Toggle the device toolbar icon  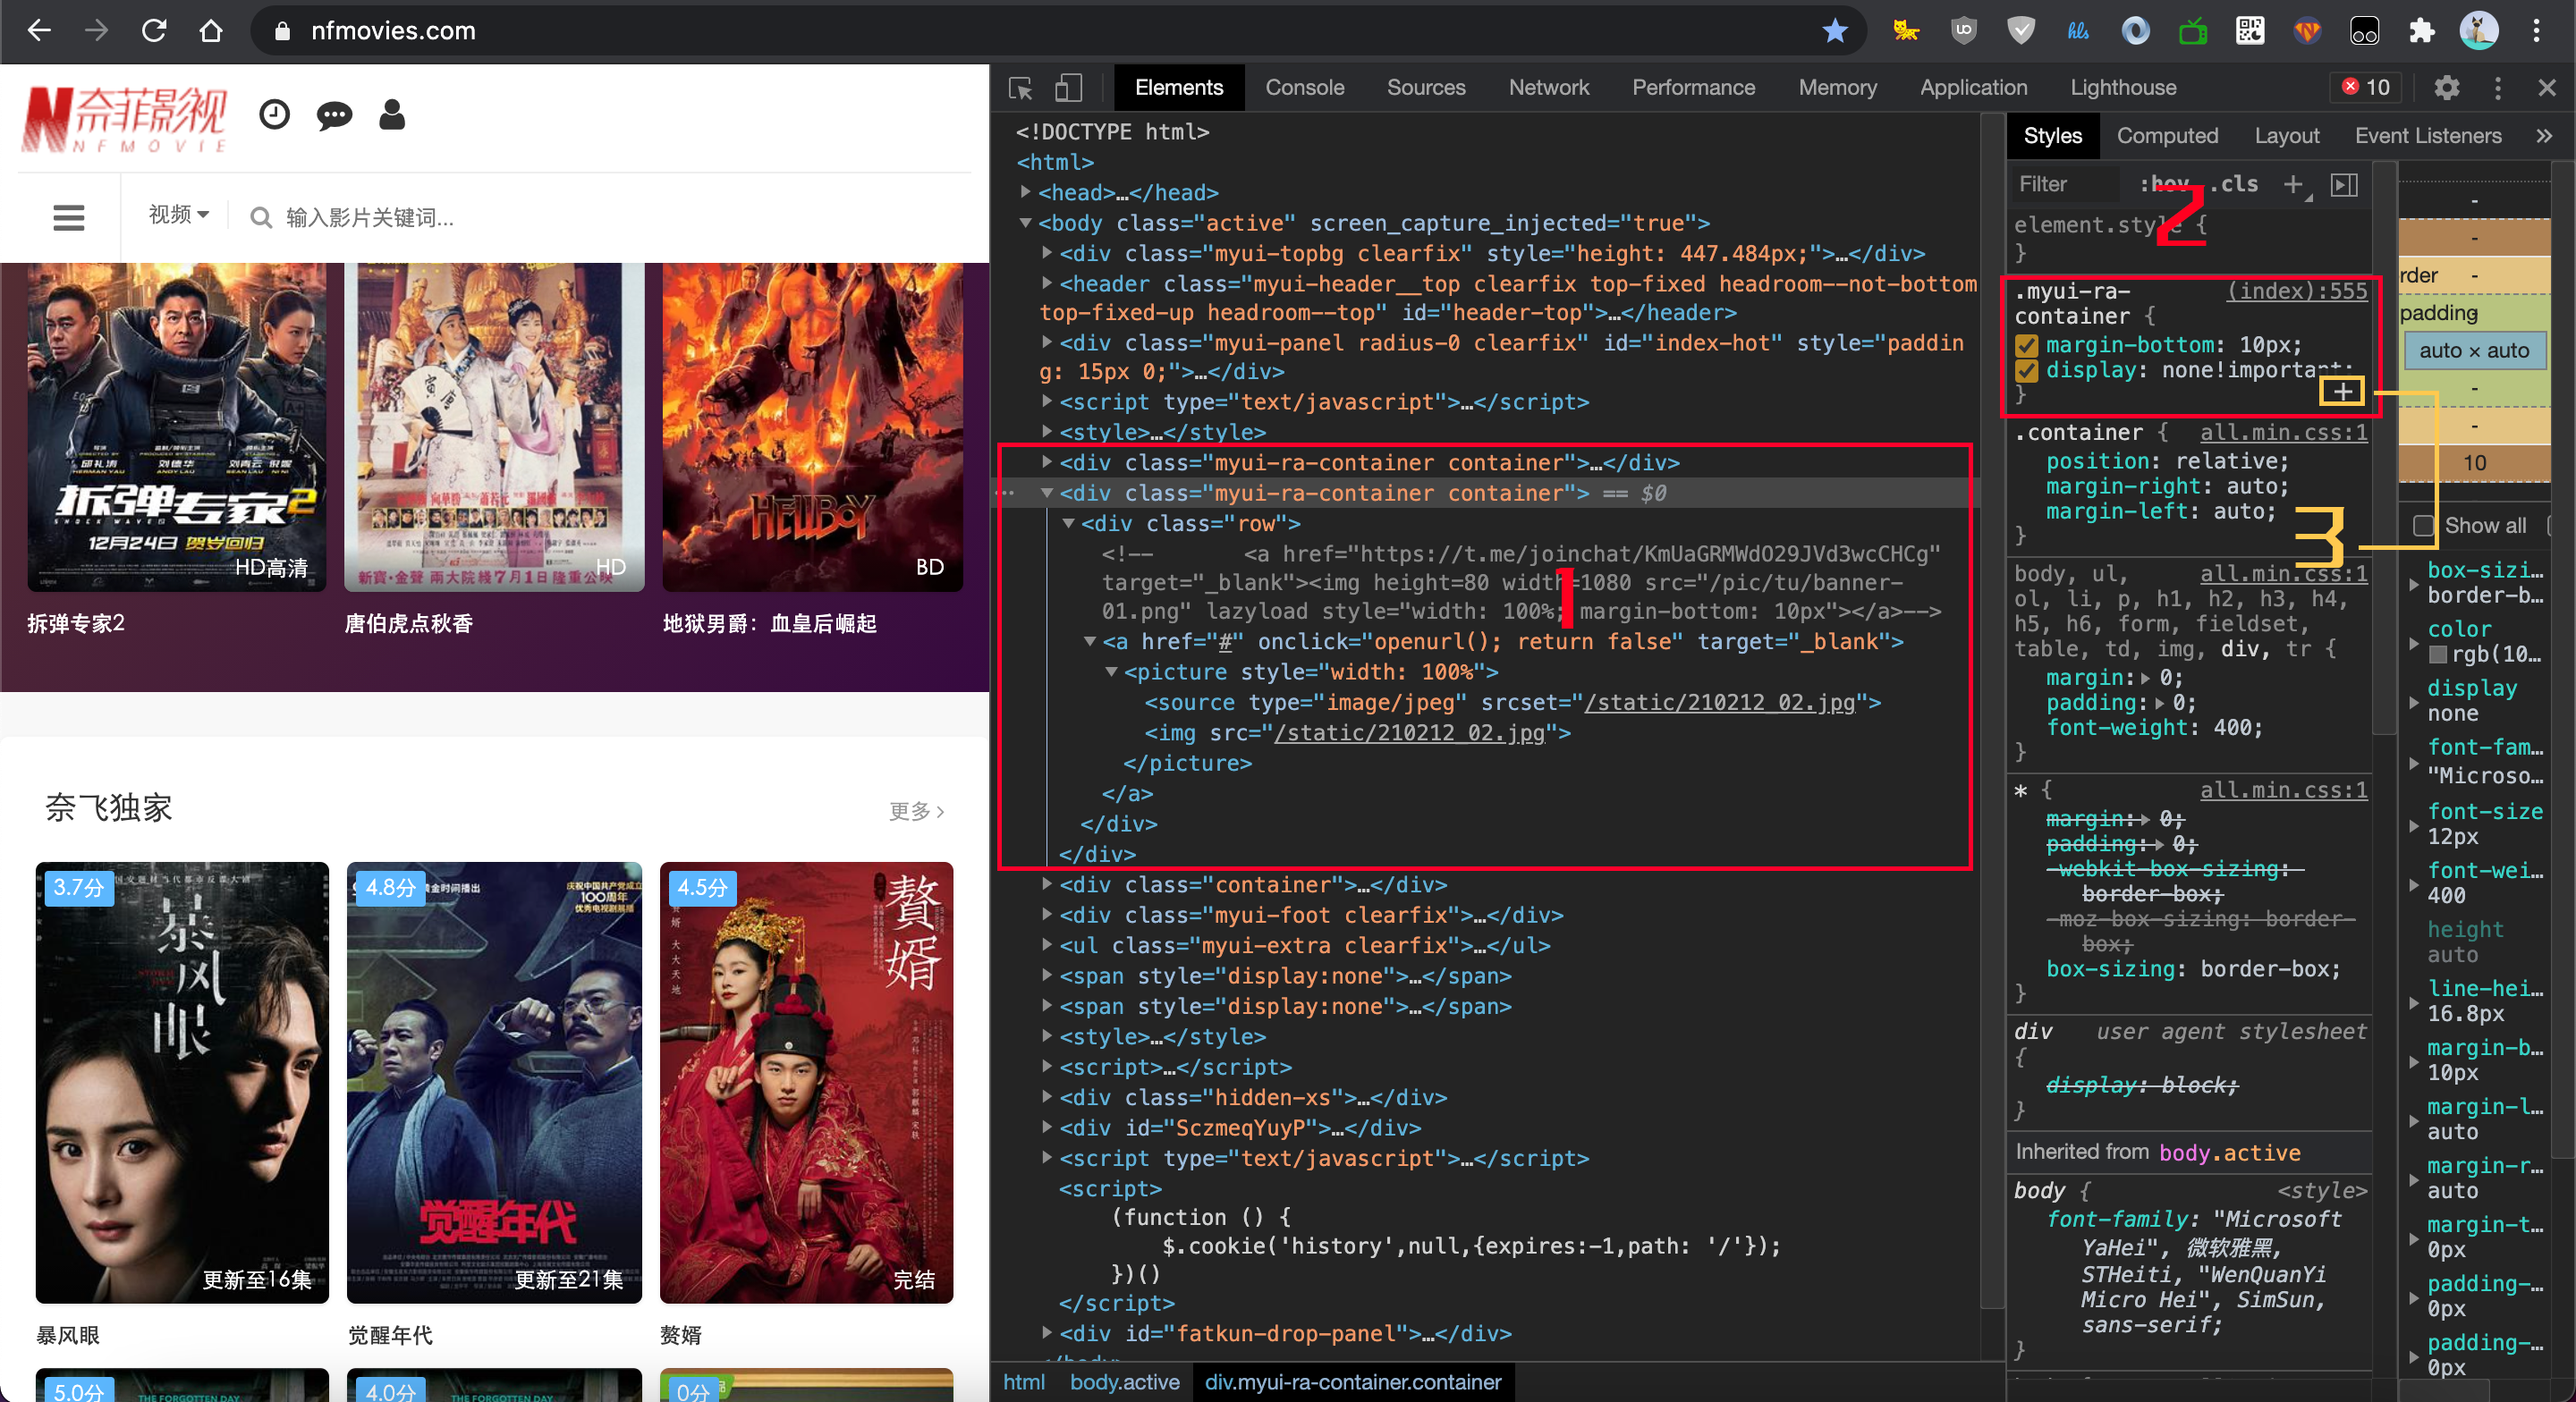click(1068, 88)
